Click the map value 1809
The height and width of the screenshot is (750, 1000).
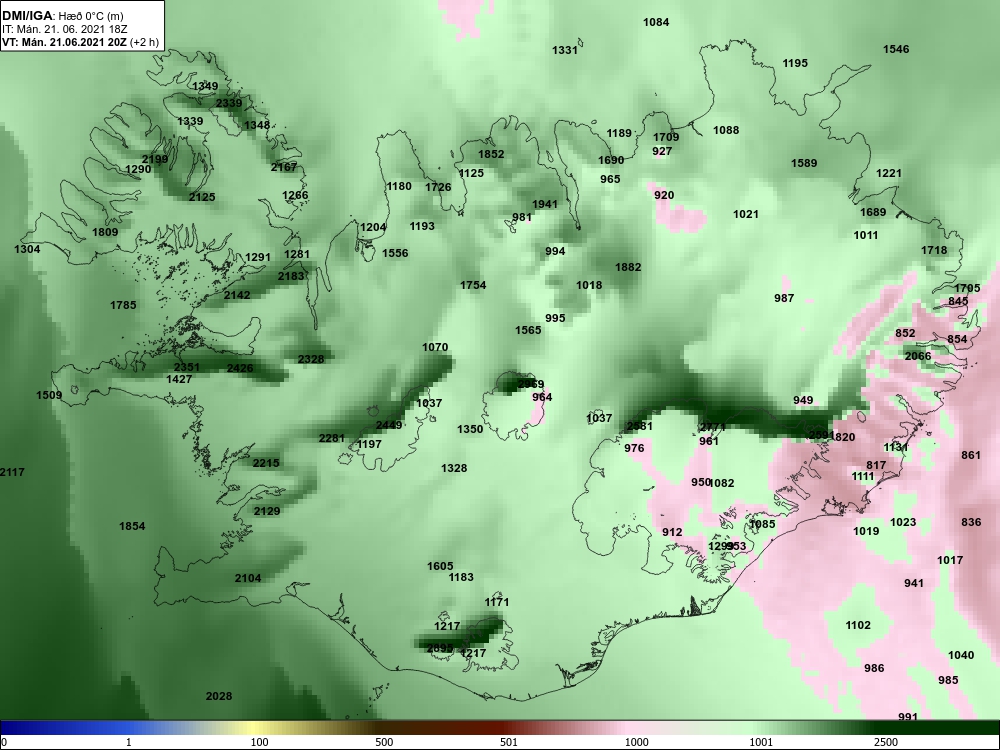(105, 232)
